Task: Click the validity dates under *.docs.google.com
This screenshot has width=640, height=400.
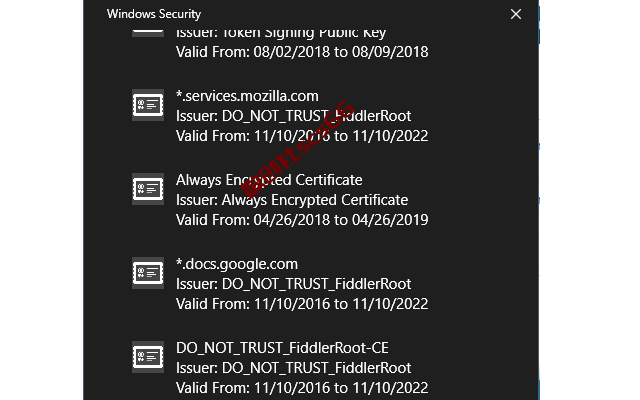Action: coord(302,304)
